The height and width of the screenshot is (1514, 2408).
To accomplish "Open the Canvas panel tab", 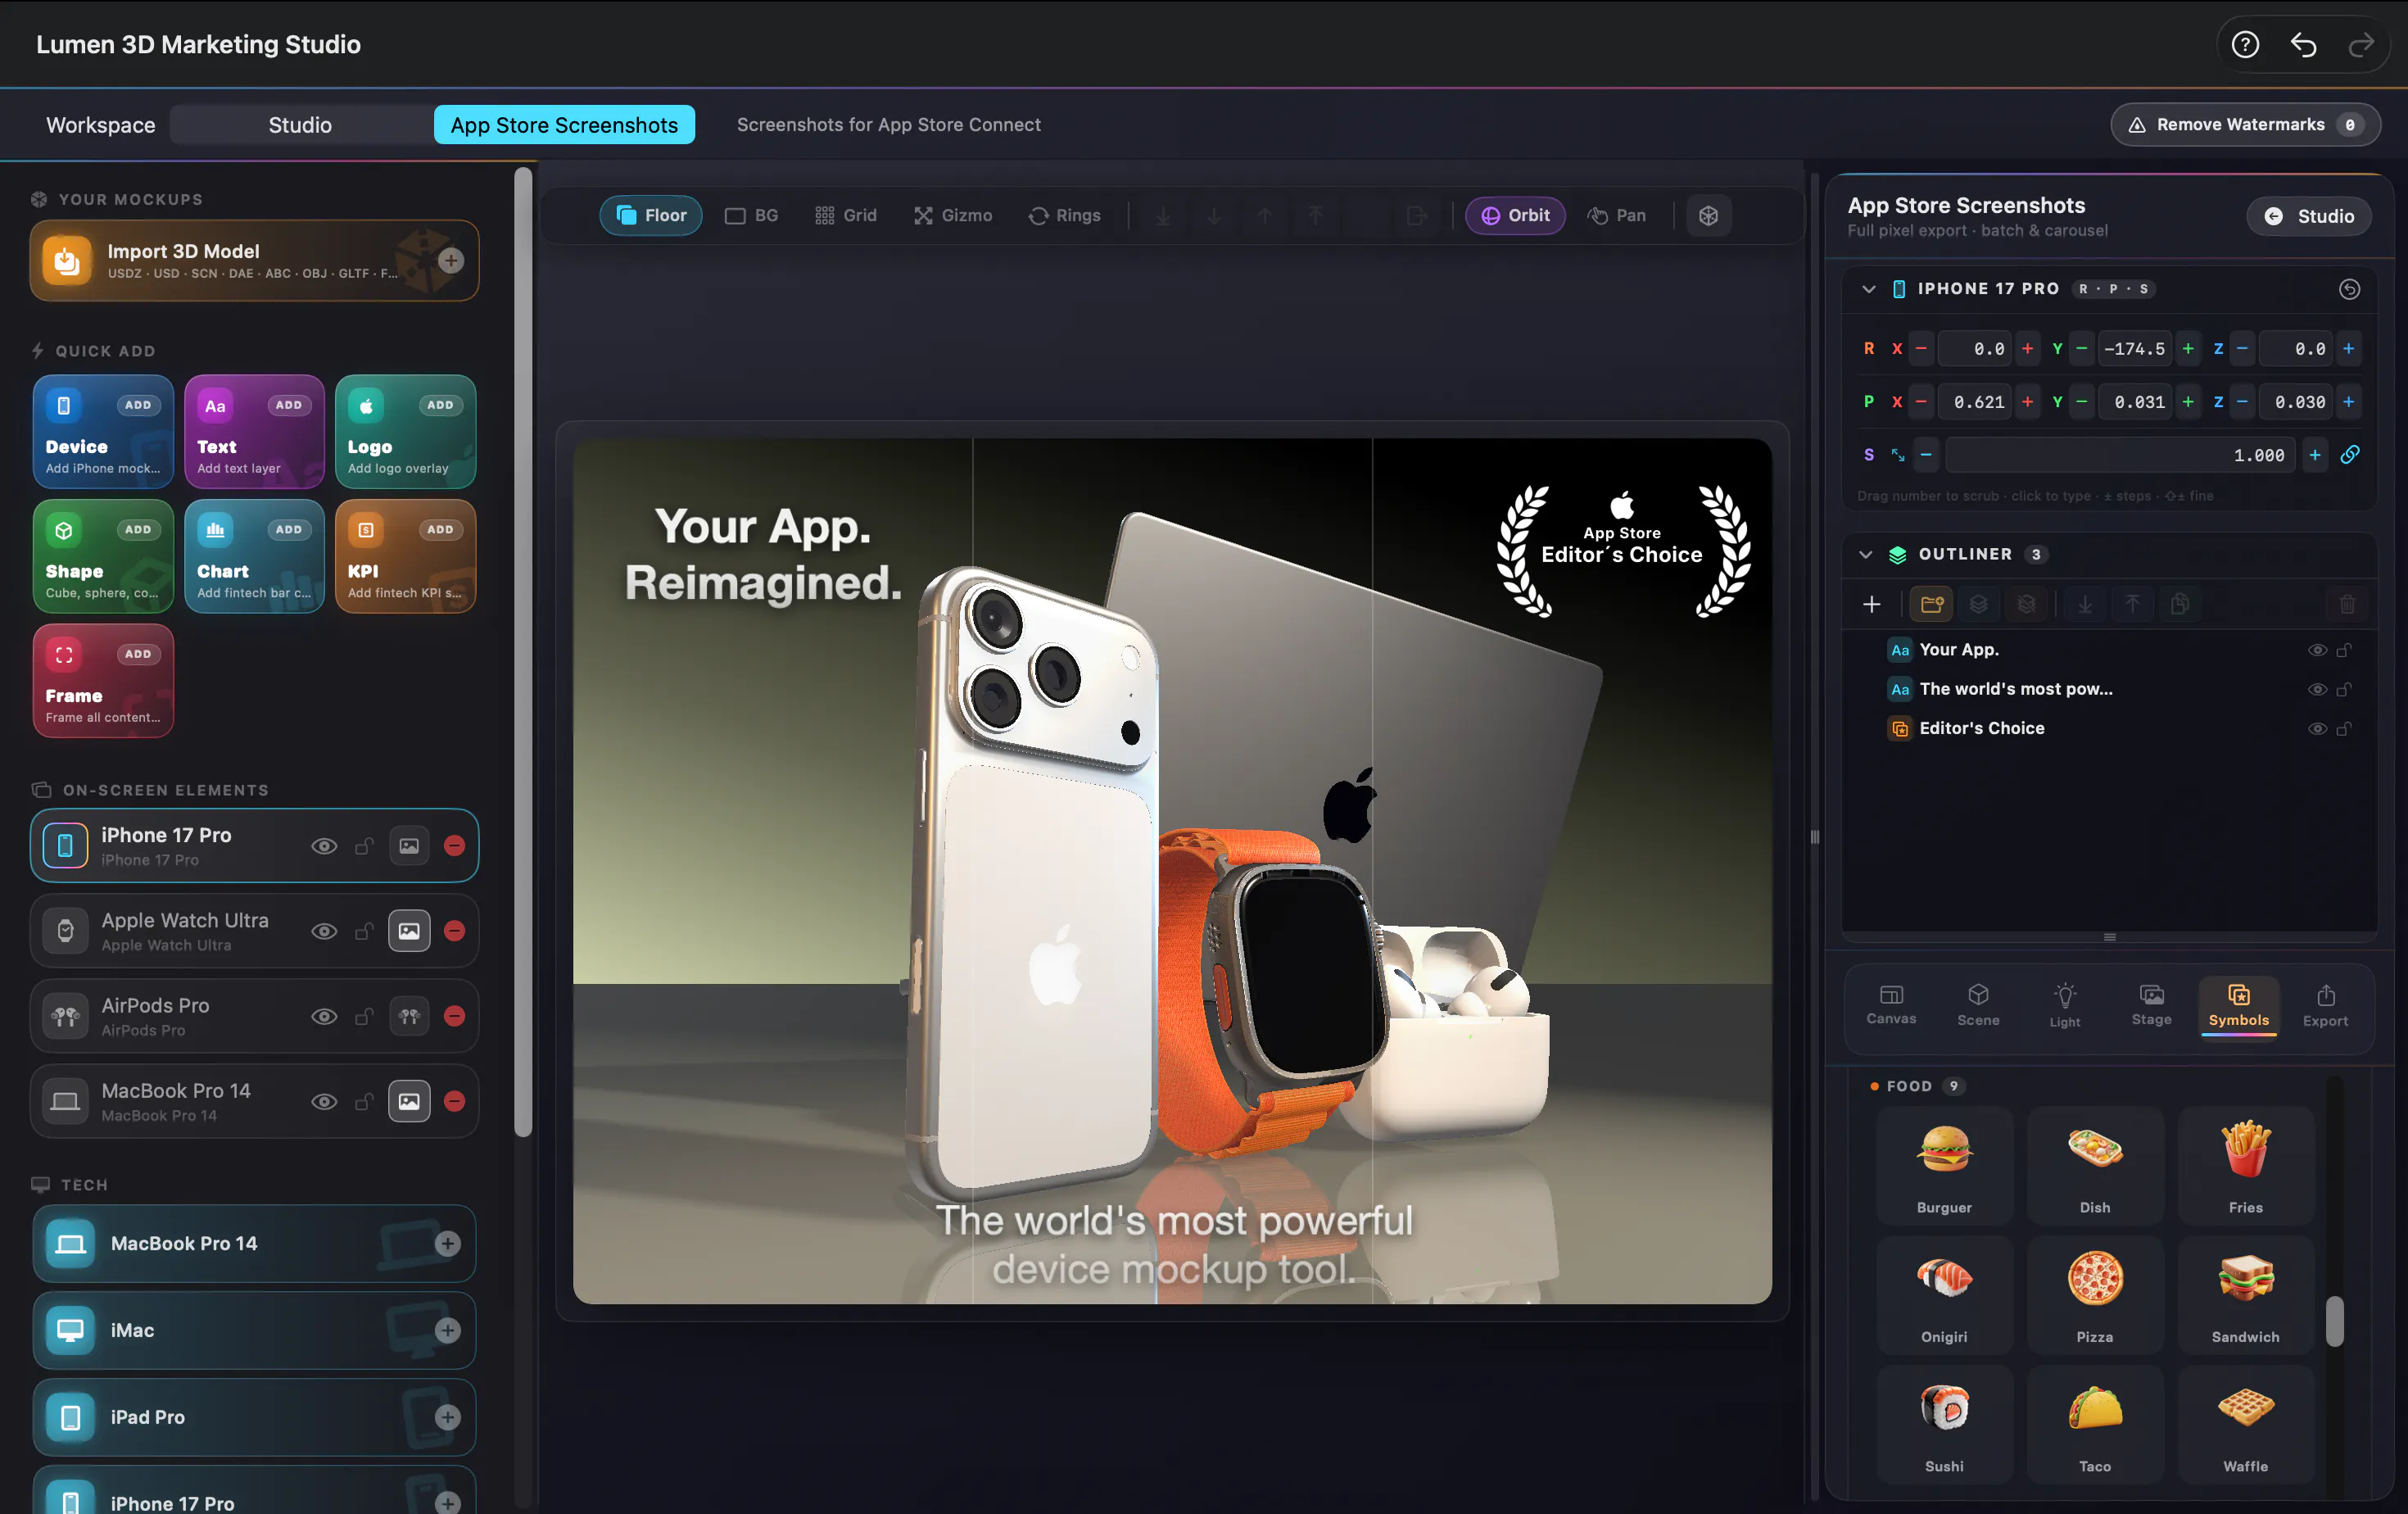I will pos(1891,1005).
